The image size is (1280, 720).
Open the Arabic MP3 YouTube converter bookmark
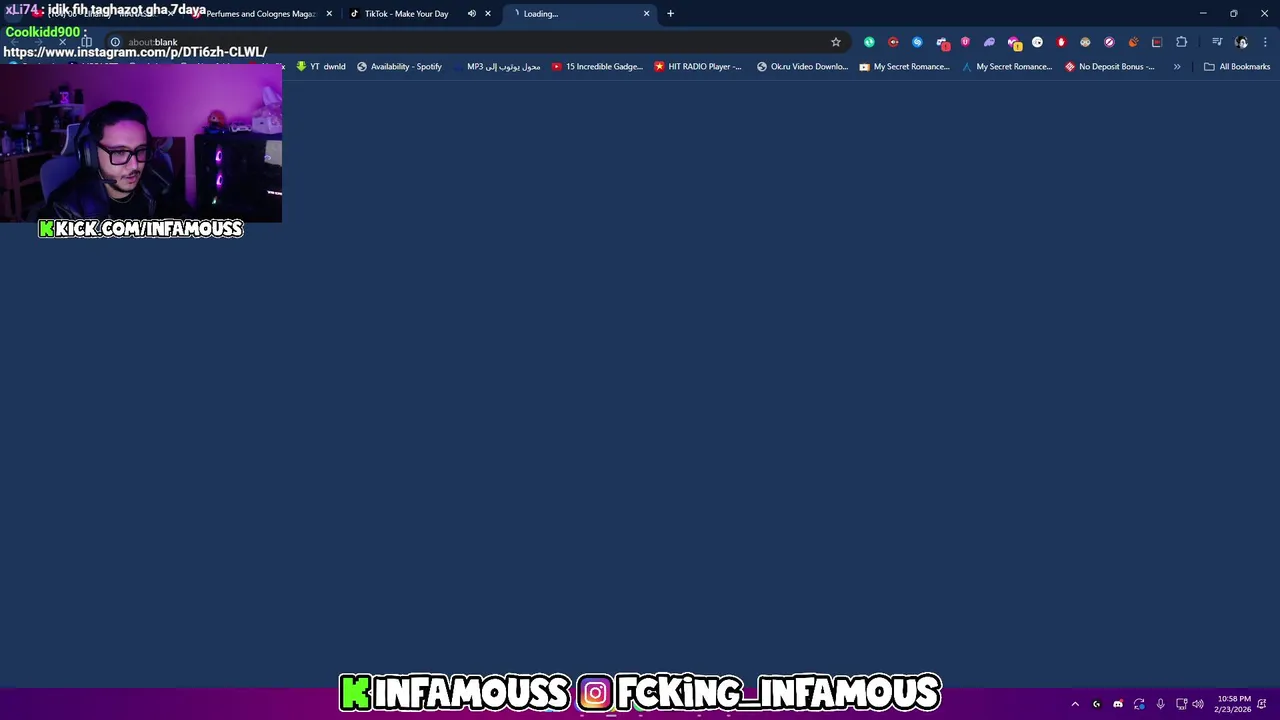point(496,67)
